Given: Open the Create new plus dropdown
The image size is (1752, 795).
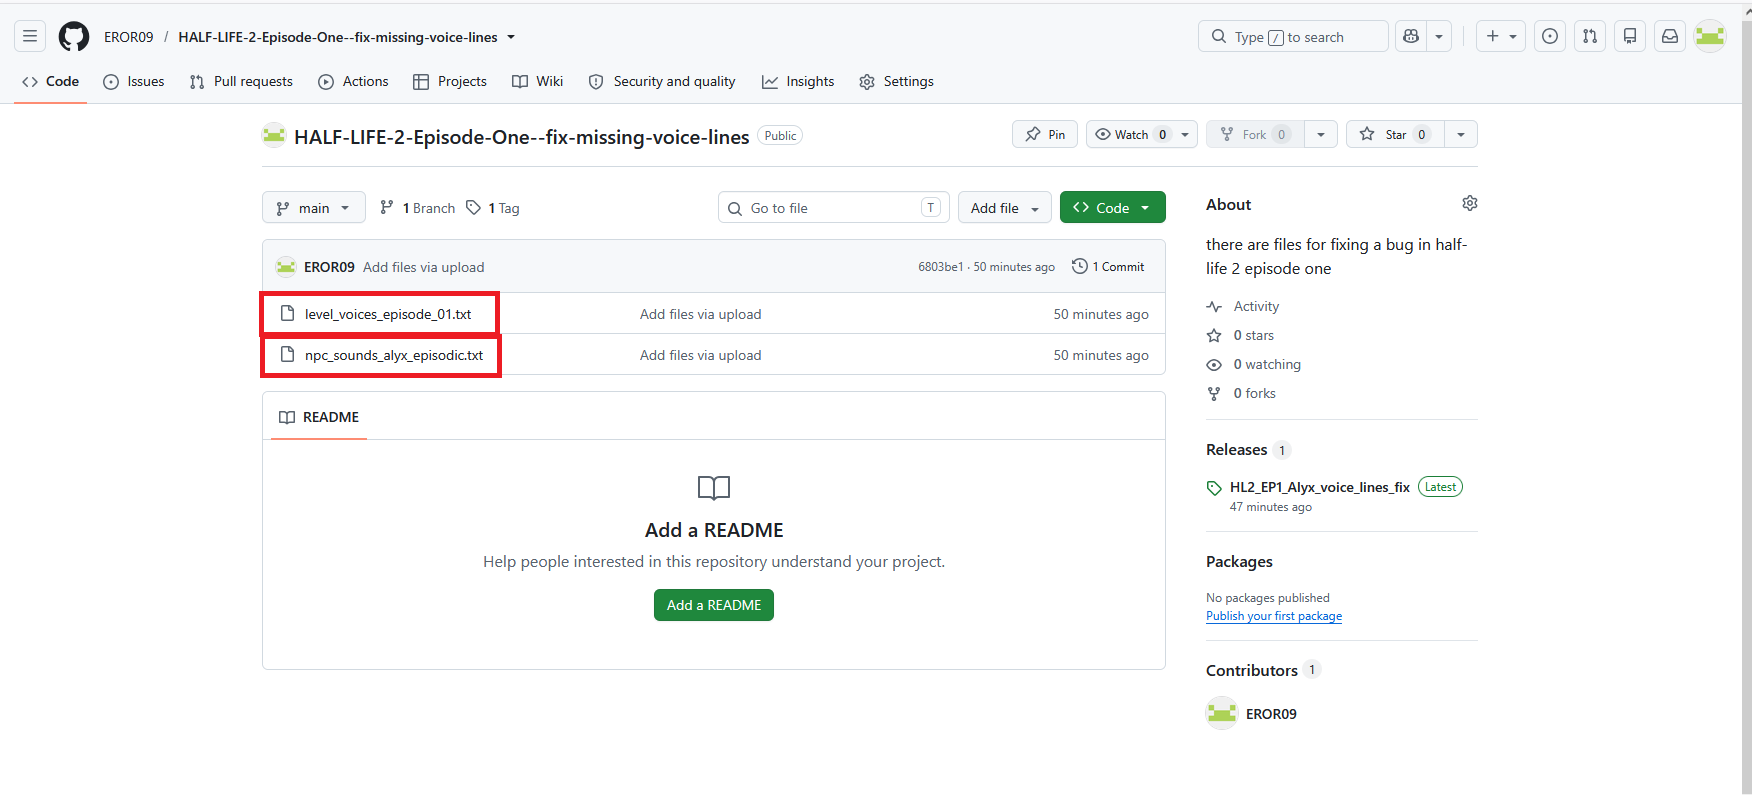Looking at the screenshot, I should (x=1501, y=37).
